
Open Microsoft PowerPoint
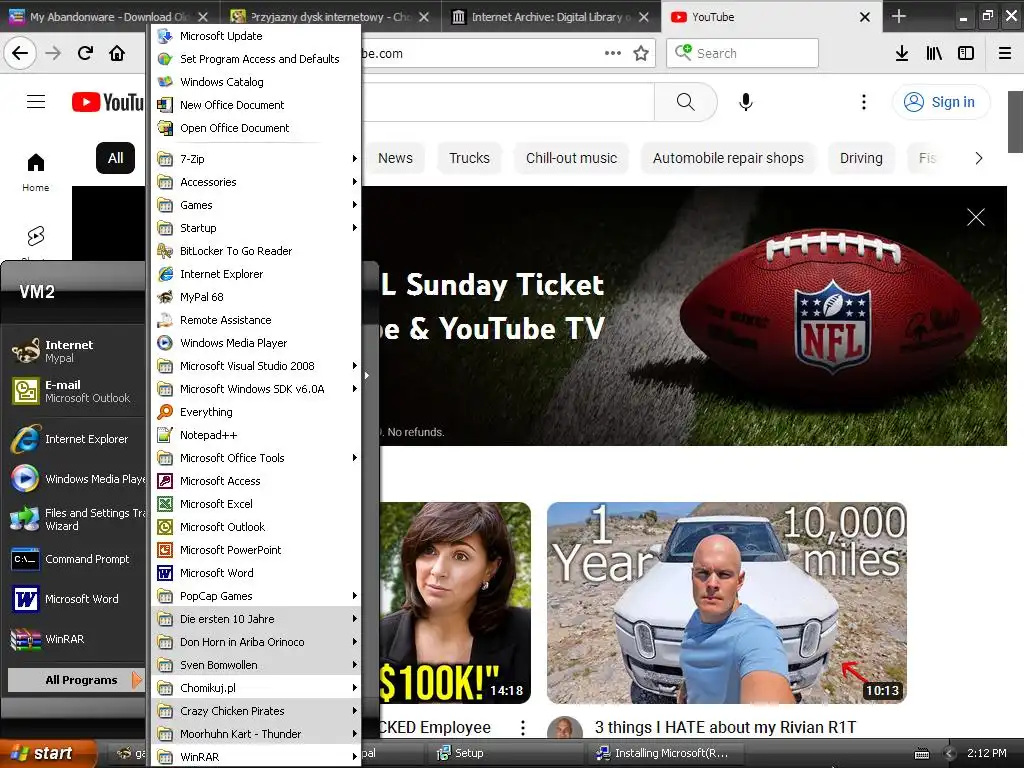(x=255, y=550)
